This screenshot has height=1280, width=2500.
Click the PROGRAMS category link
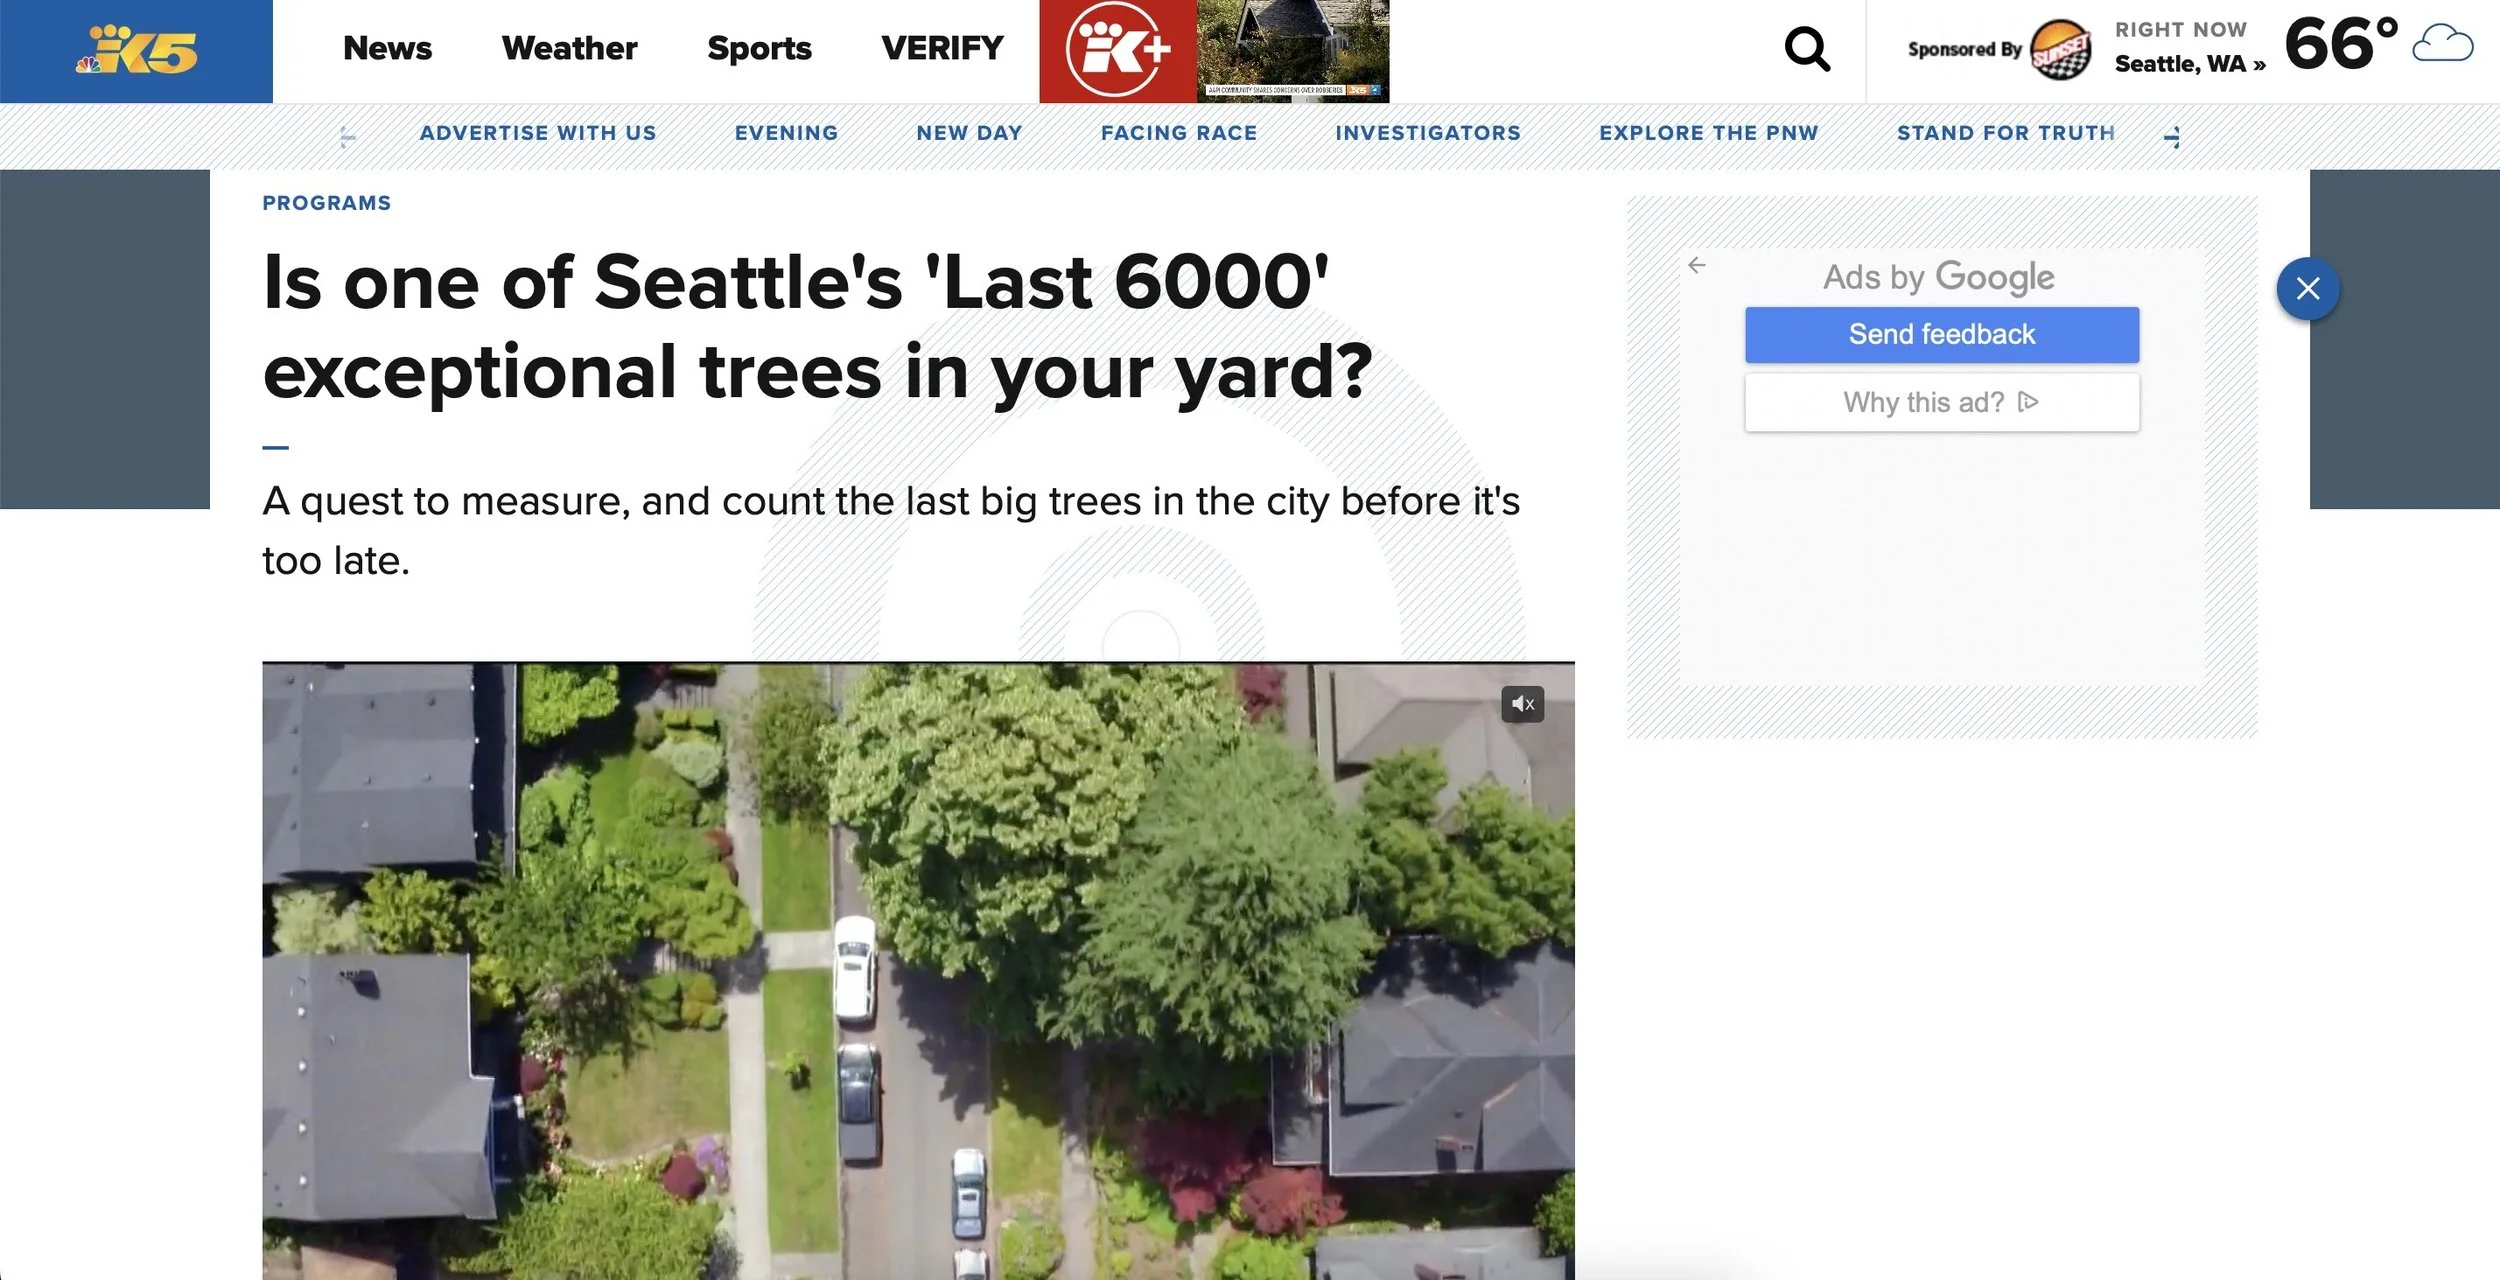tap(327, 203)
